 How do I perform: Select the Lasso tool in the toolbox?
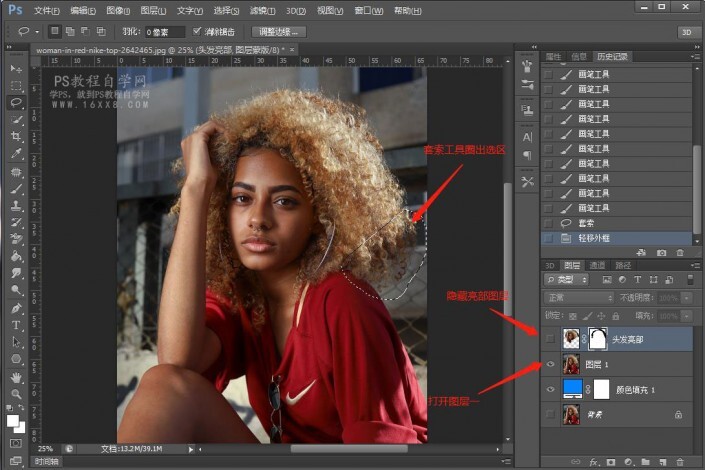click(x=16, y=102)
